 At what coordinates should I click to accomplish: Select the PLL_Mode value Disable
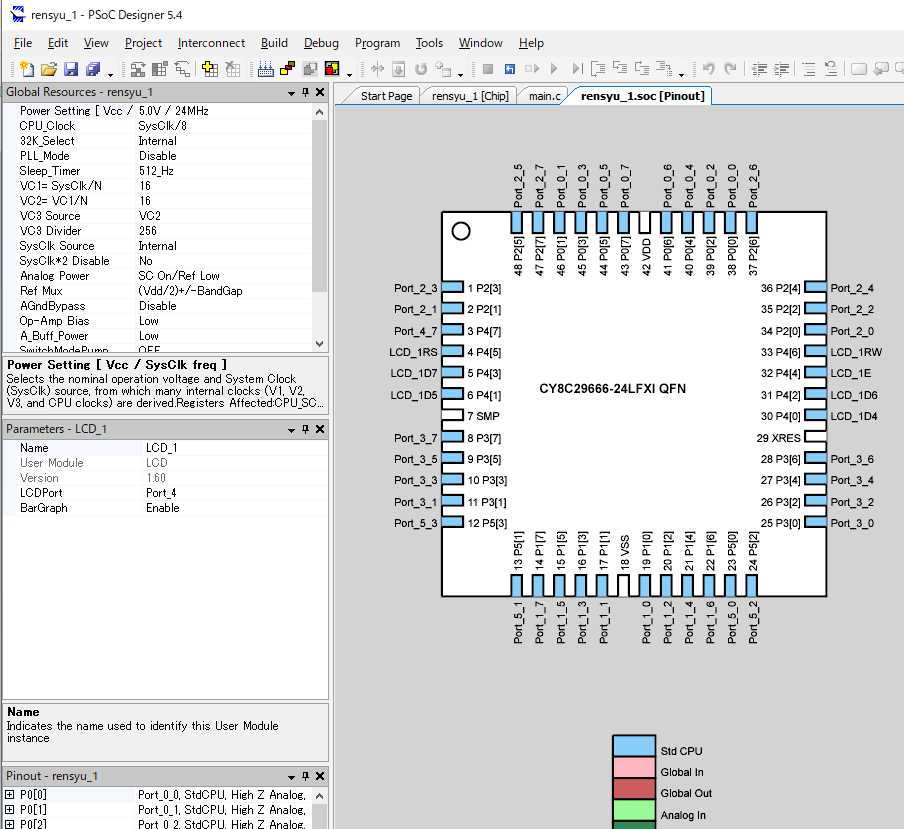pyautogui.click(x=157, y=156)
